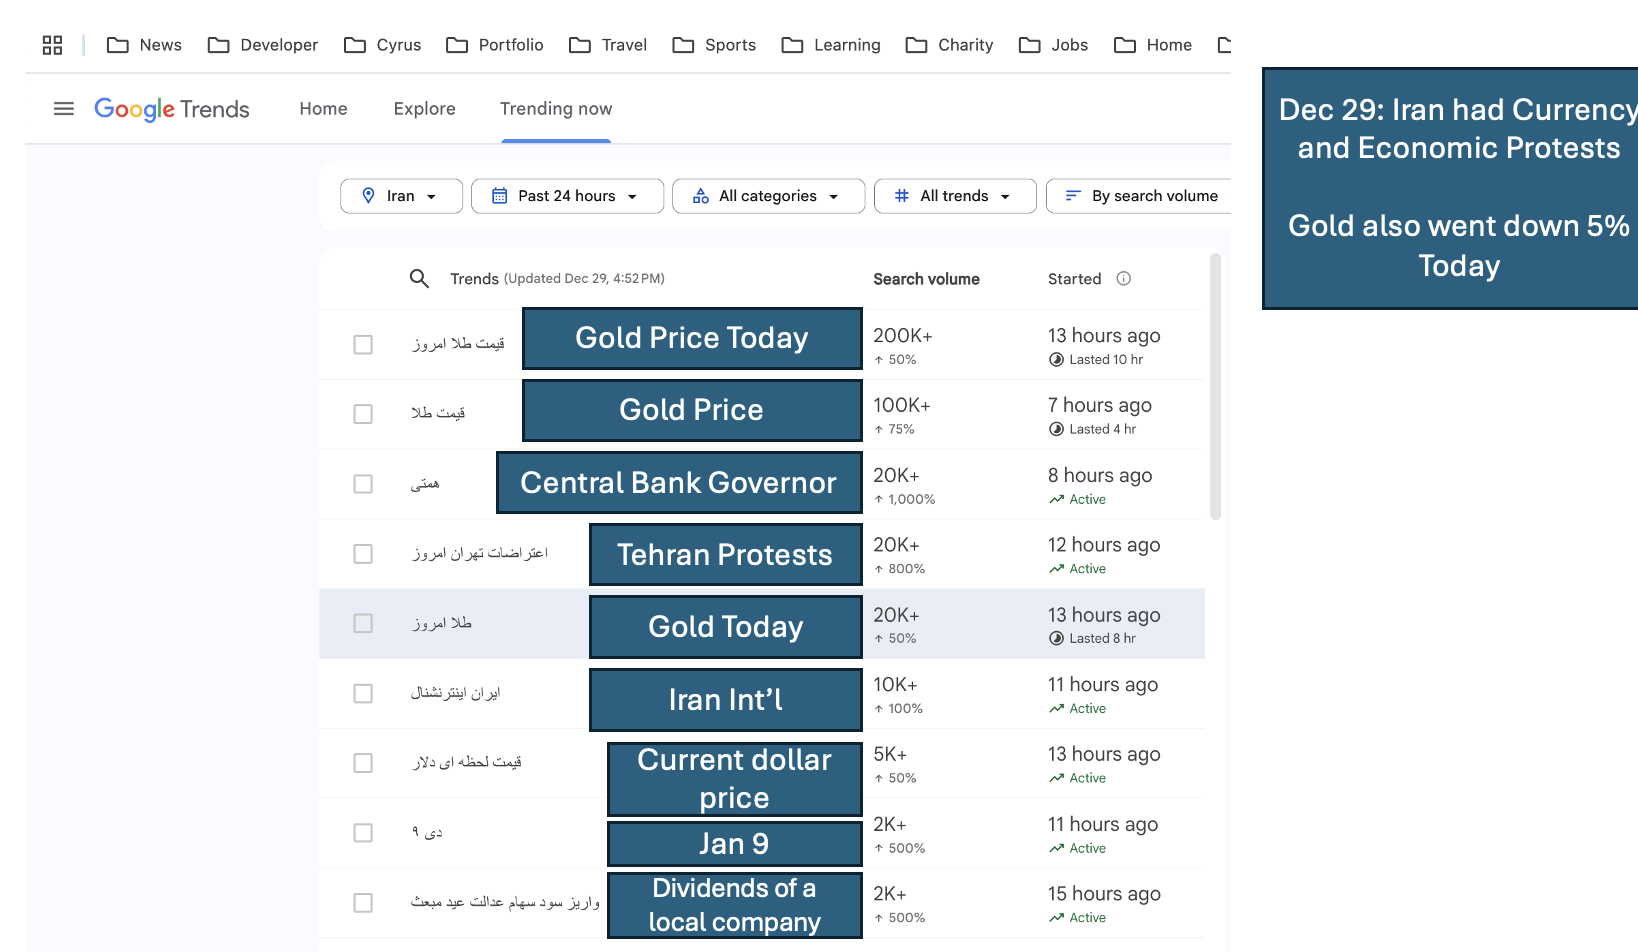
Task: Click the 1,000% increase value
Action: point(911,500)
